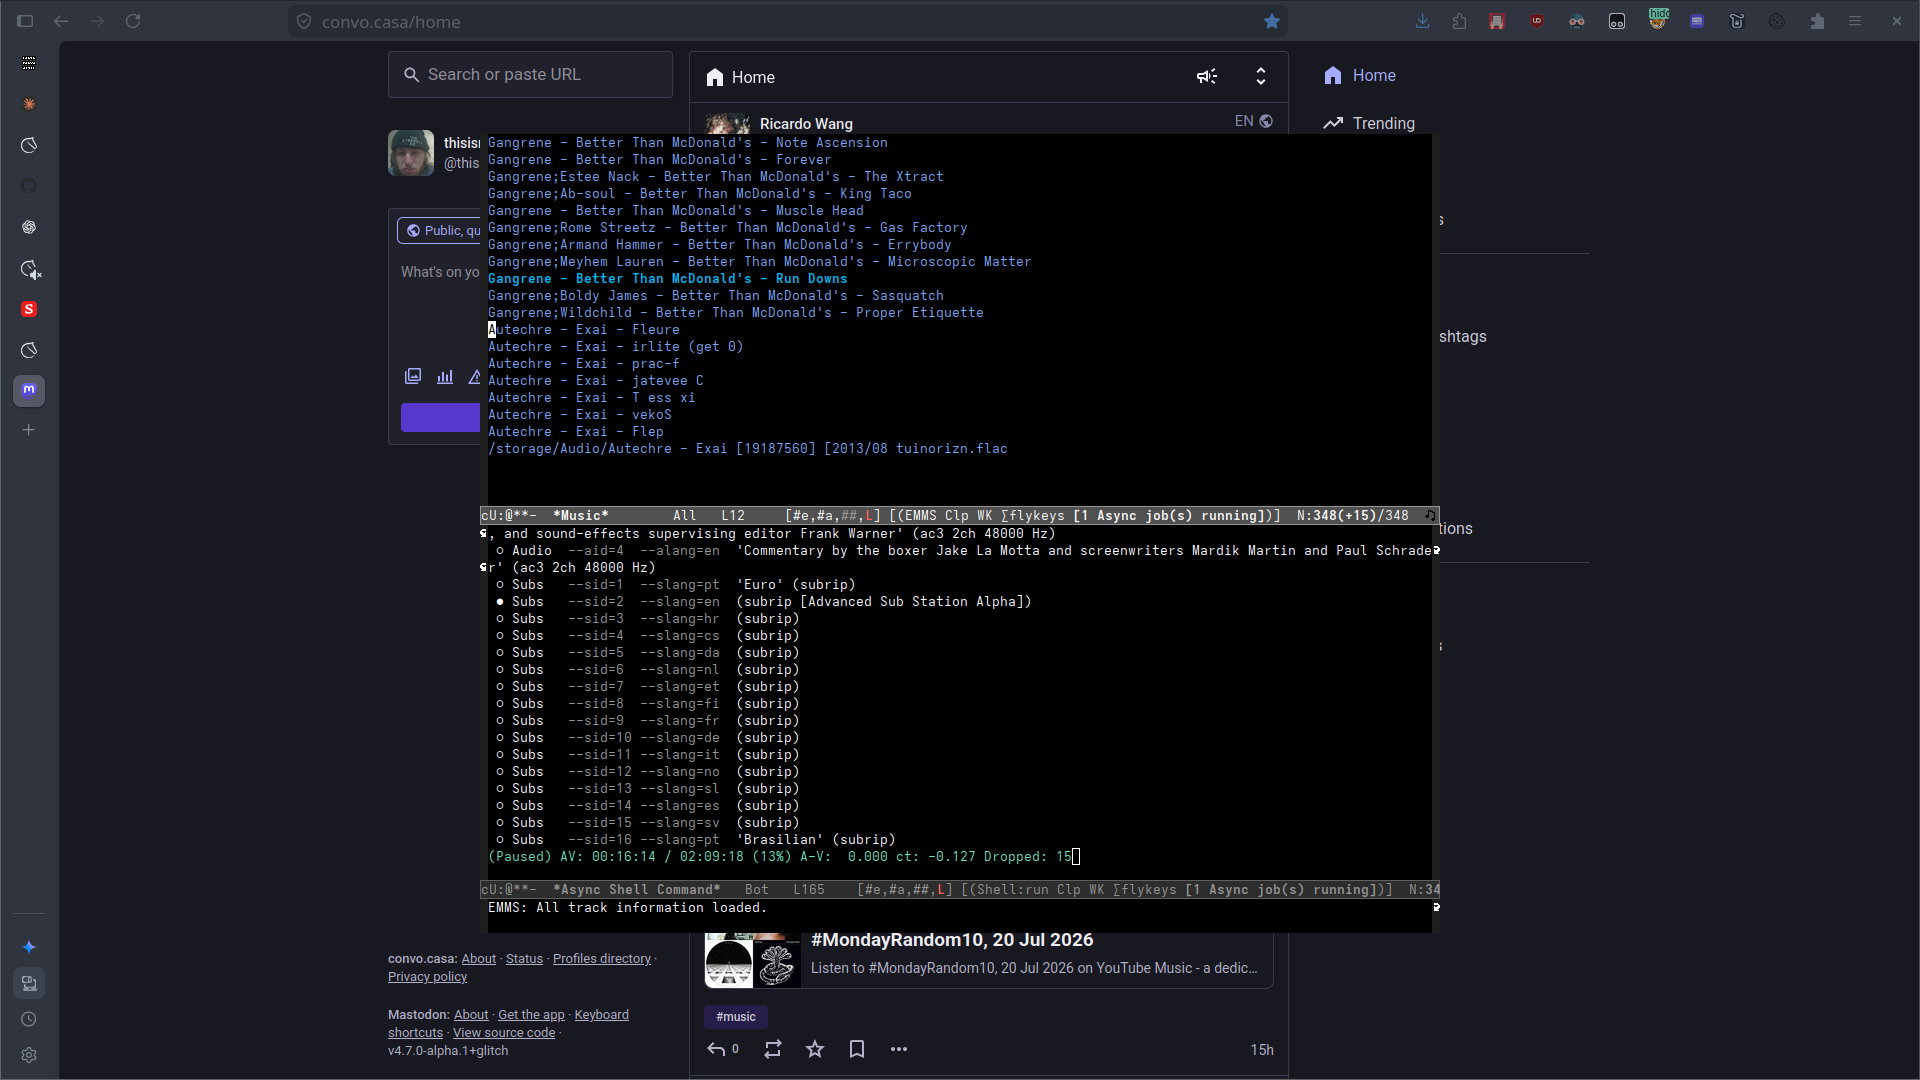
Task: Open the muted tab in browser sidebar
Action: [30, 269]
